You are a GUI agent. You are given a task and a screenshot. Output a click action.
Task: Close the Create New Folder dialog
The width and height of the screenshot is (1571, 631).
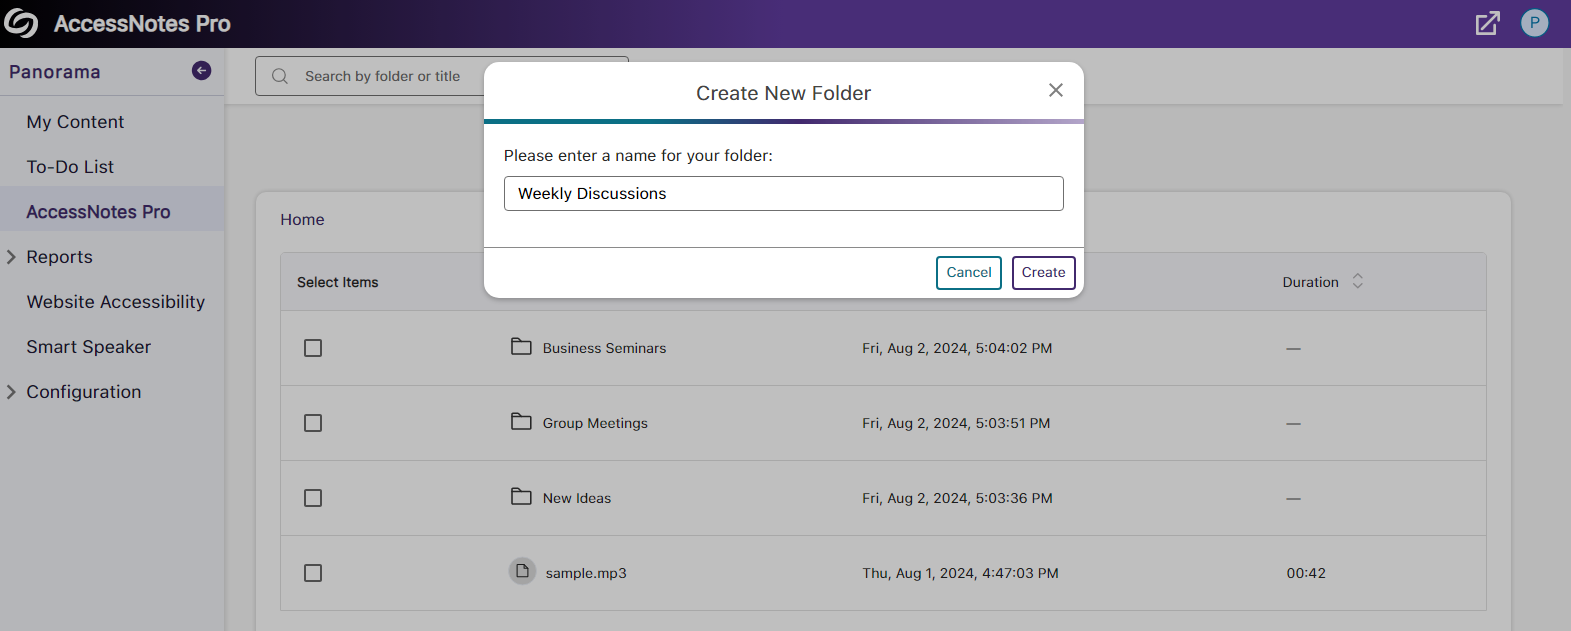pyautogui.click(x=1055, y=90)
